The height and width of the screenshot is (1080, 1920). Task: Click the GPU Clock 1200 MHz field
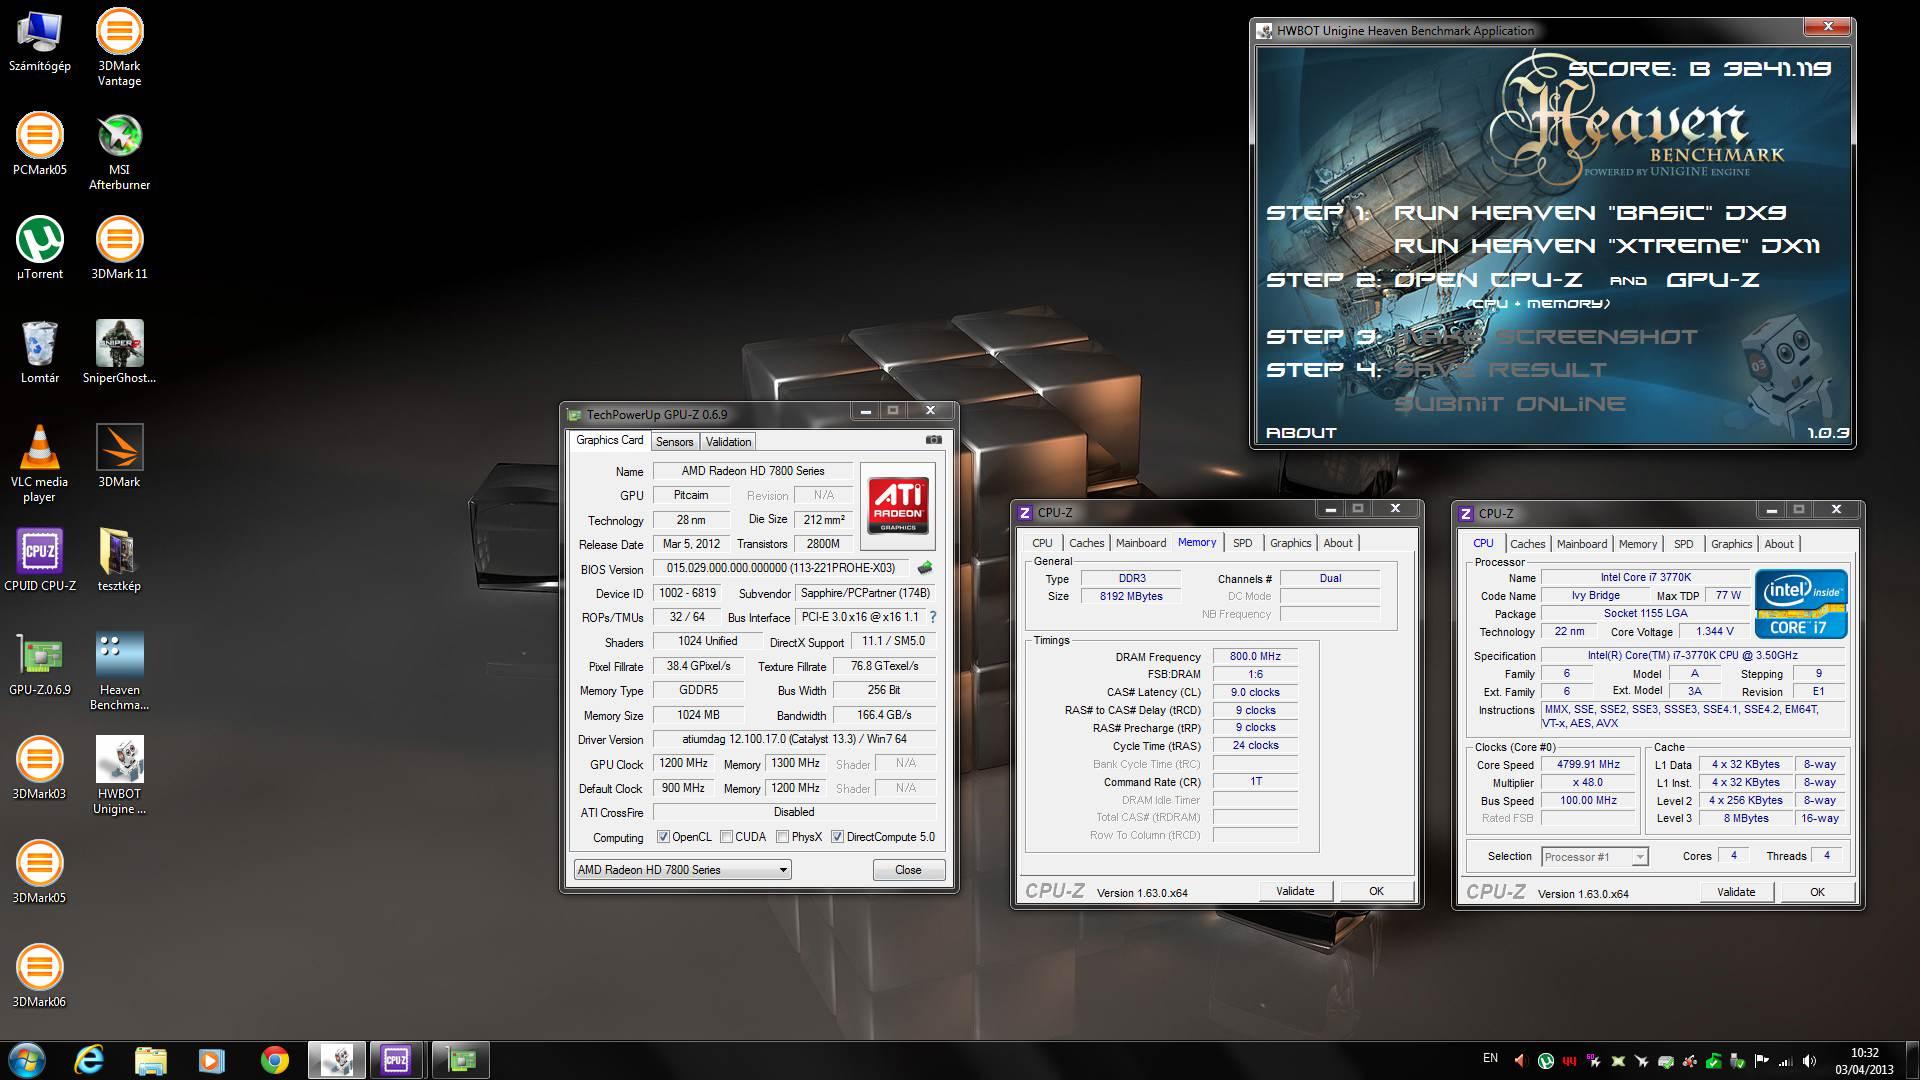684,763
